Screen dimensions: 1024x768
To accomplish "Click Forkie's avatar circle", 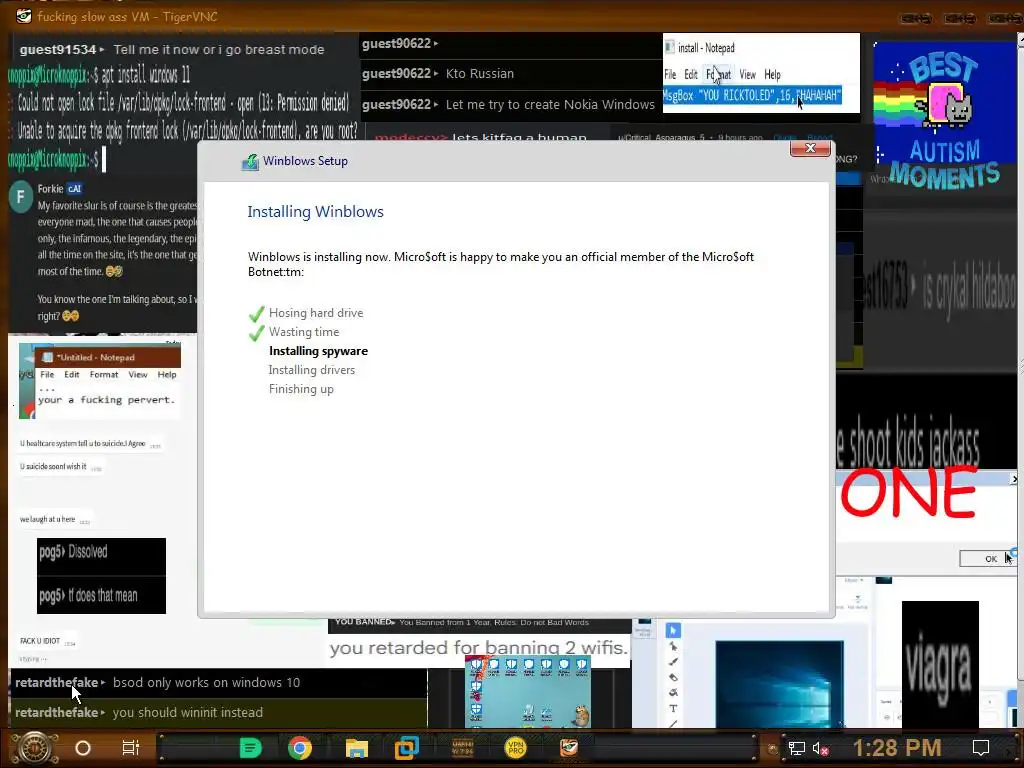I will pyautogui.click(x=21, y=196).
